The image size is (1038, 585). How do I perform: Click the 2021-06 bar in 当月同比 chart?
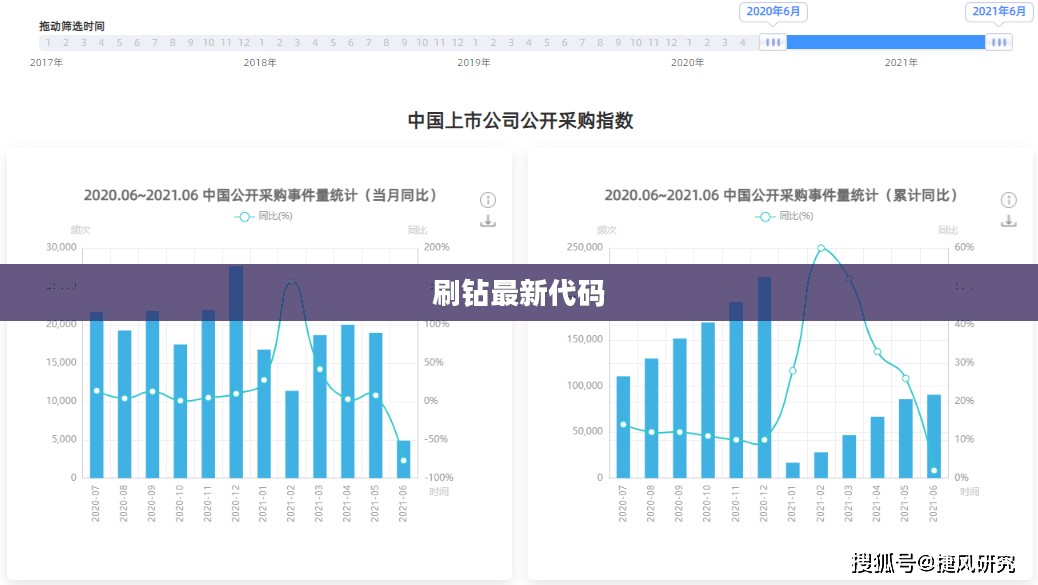tap(404, 459)
